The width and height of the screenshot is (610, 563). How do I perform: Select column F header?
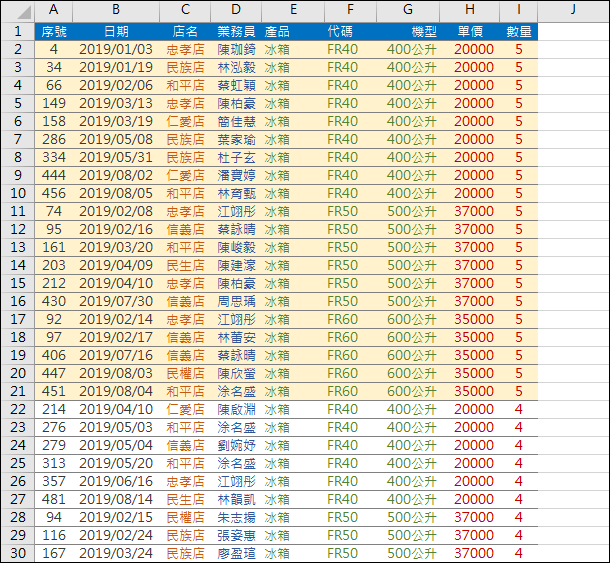click(351, 10)
